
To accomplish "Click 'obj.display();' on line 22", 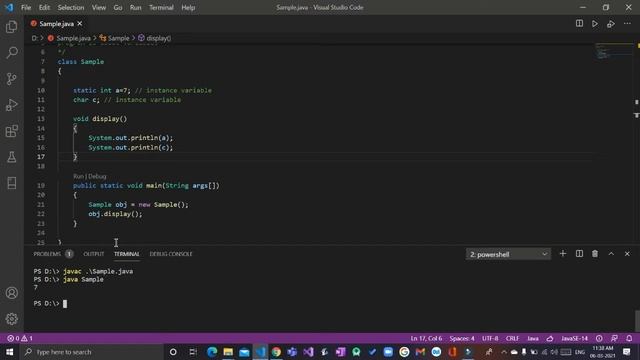I will [115, 214].
